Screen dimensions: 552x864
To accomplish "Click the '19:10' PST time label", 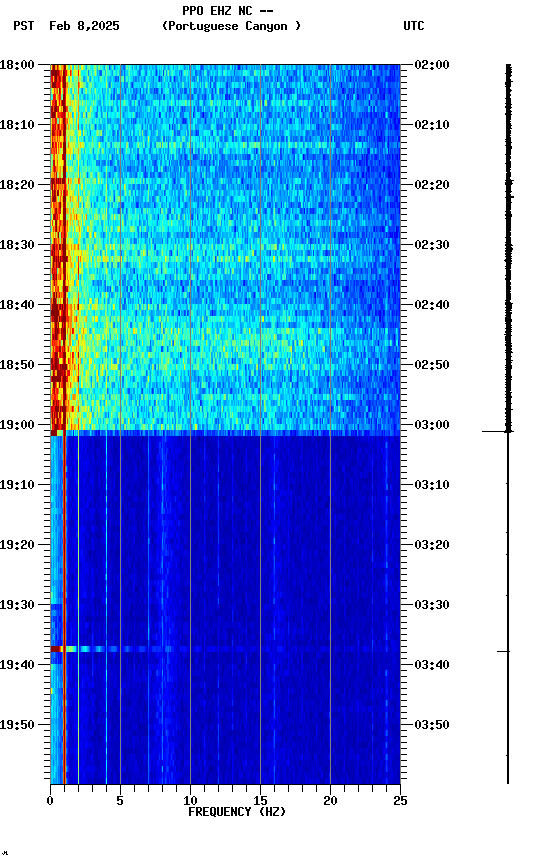I will [x=17, y=485].
